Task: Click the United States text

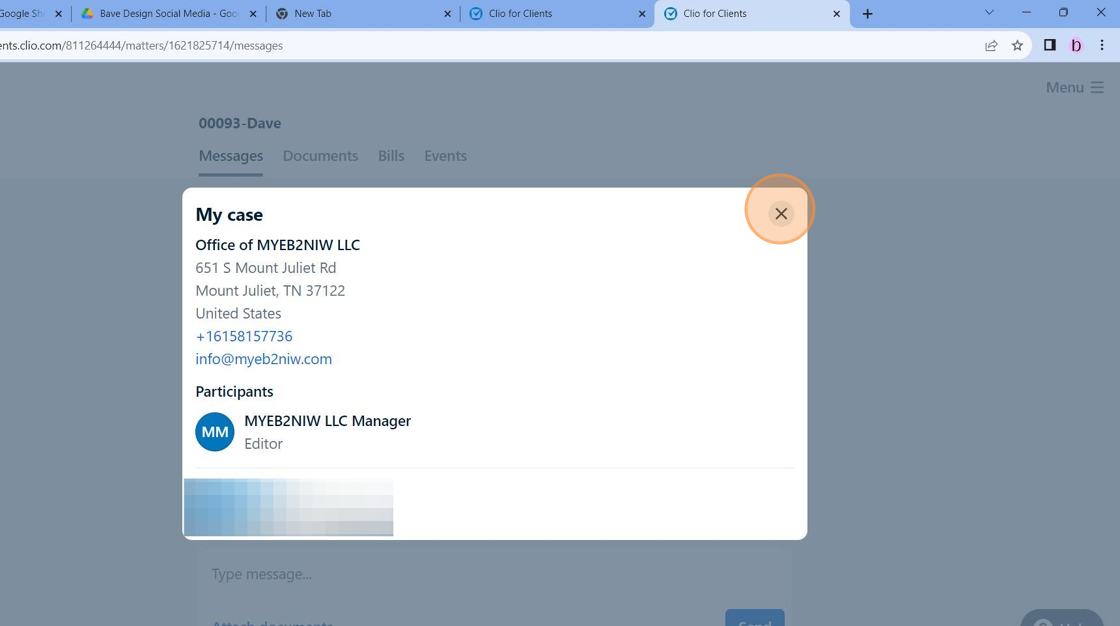Action: [239, 314]
